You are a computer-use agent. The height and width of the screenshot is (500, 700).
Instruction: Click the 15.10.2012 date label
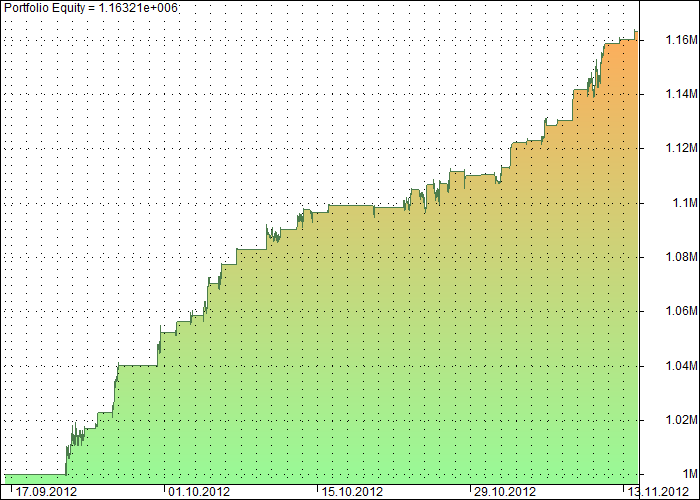point(352,492)
